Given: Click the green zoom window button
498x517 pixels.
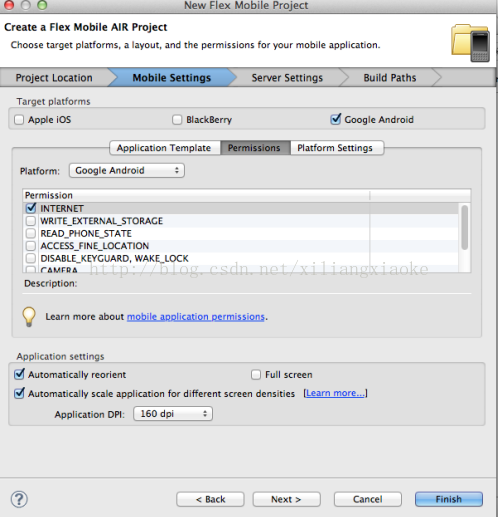Looking at the screenshot, I should tap(42, 5).
